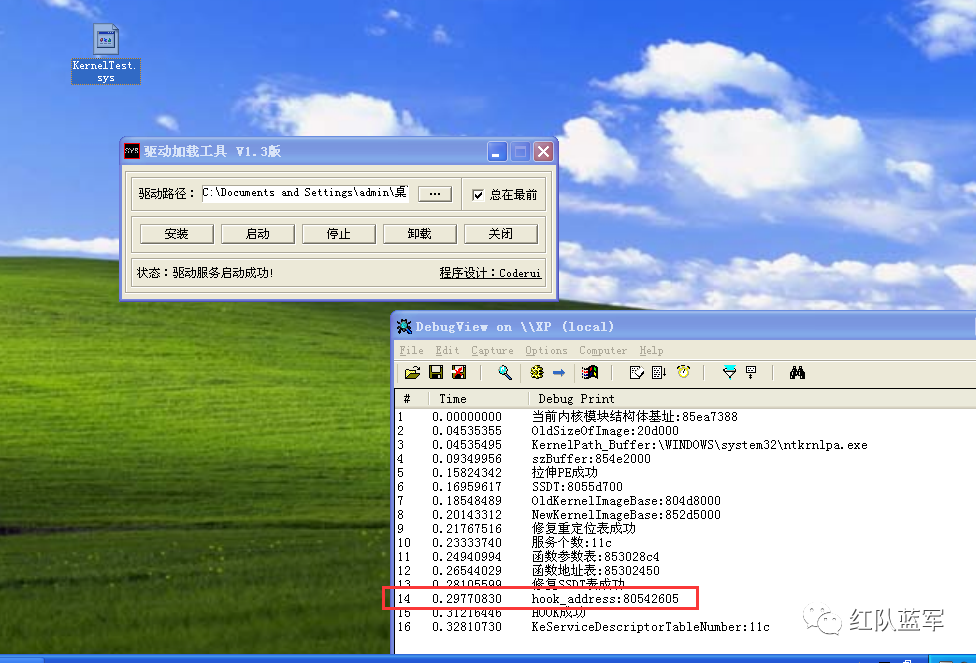Click the 安装 install button
This screenshot has width=976, height=663.
pyautogui.click(x=177, y=233)
